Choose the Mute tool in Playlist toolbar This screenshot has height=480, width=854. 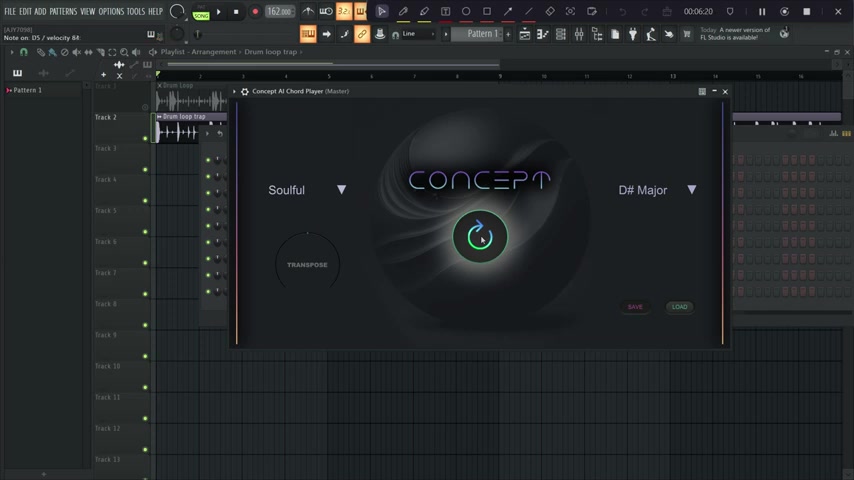click(76, 52)
